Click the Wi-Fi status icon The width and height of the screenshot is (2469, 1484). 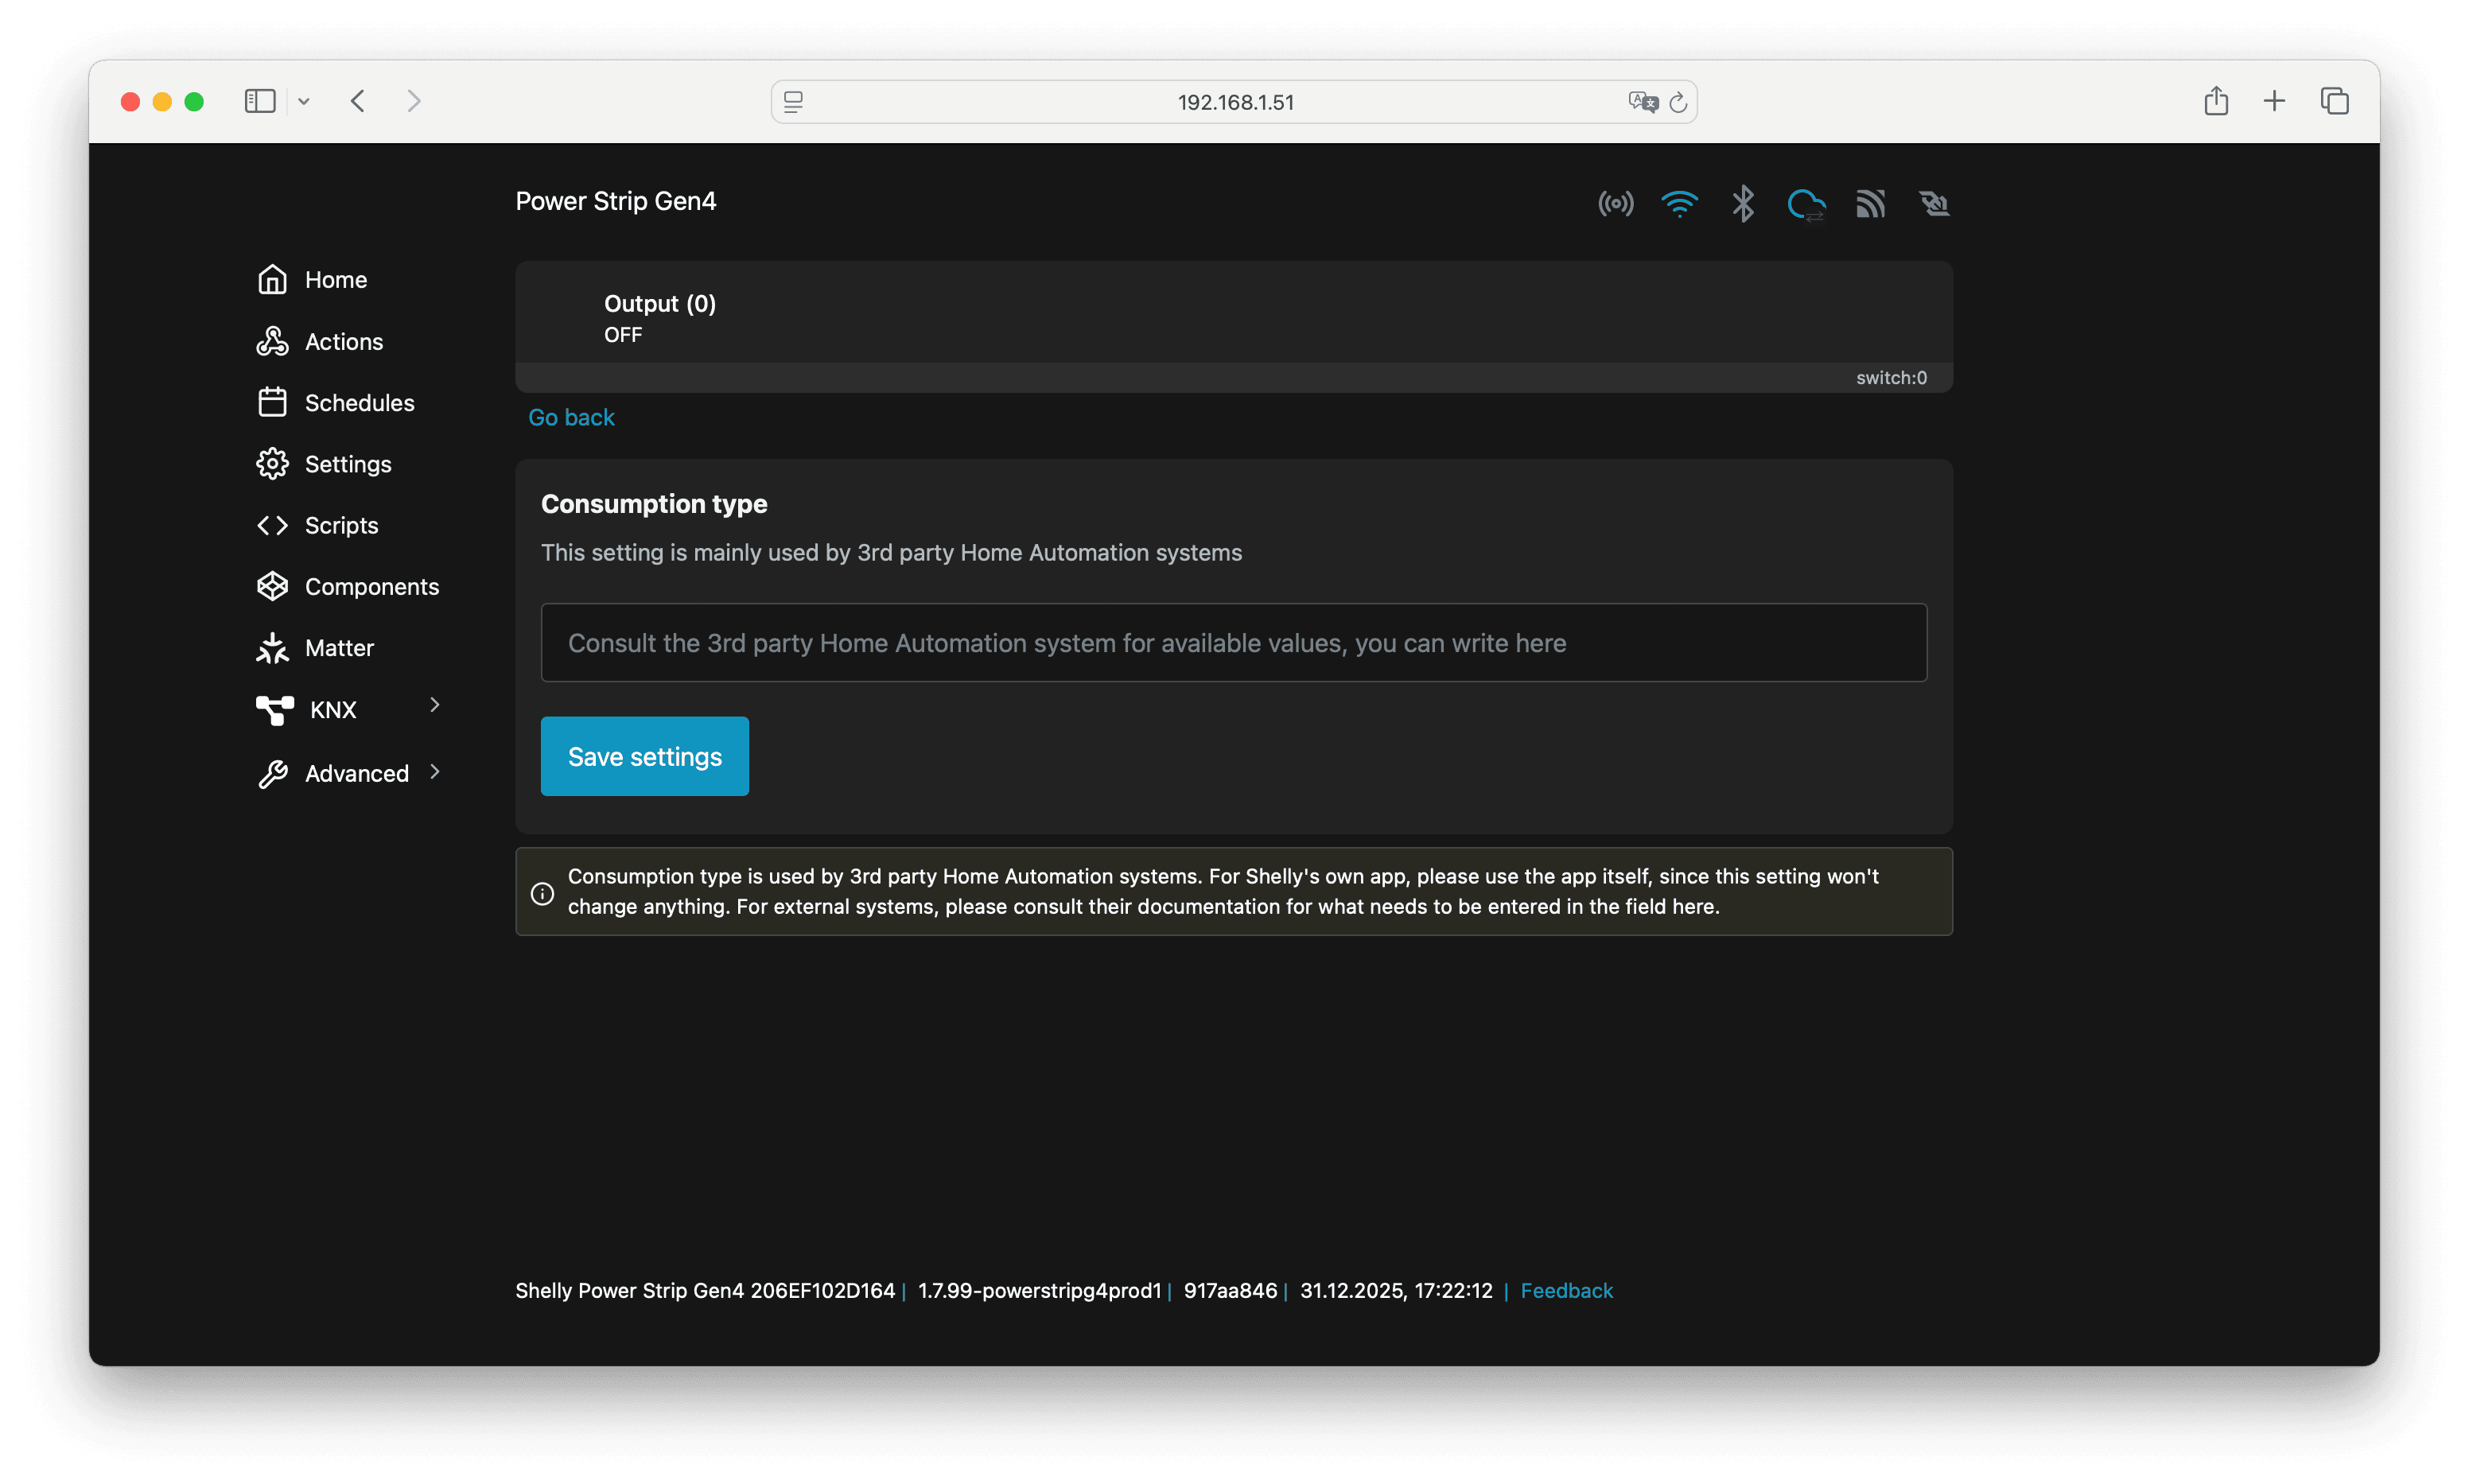point(1679,204)
